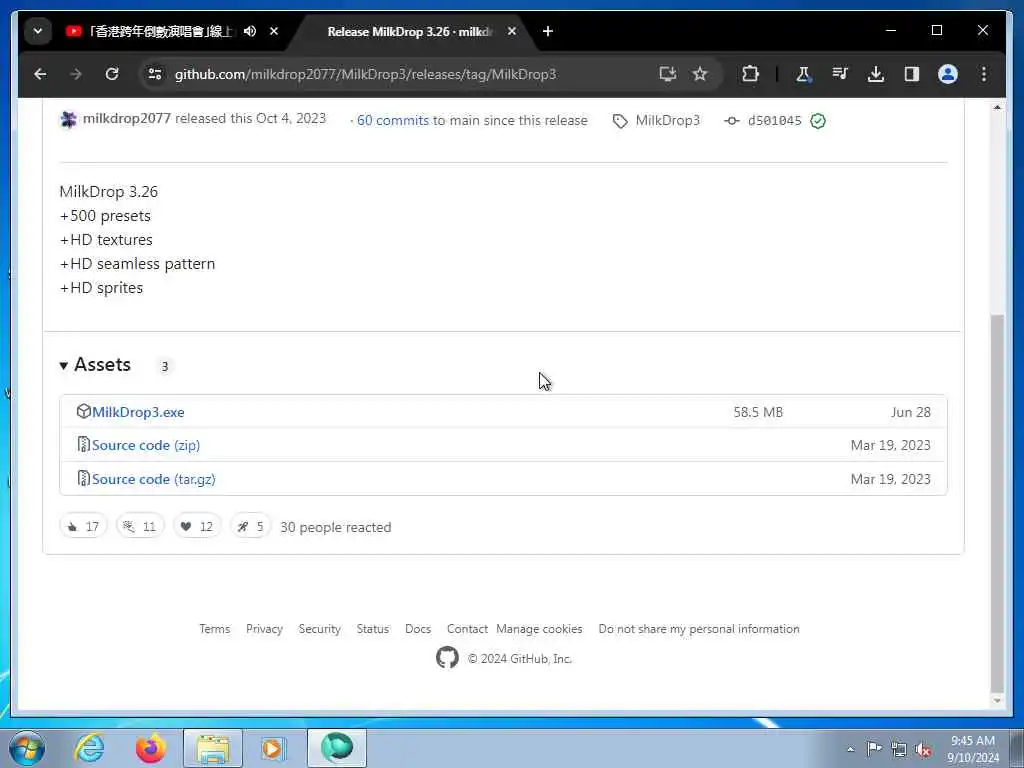View site information icon in address bar

155,74
